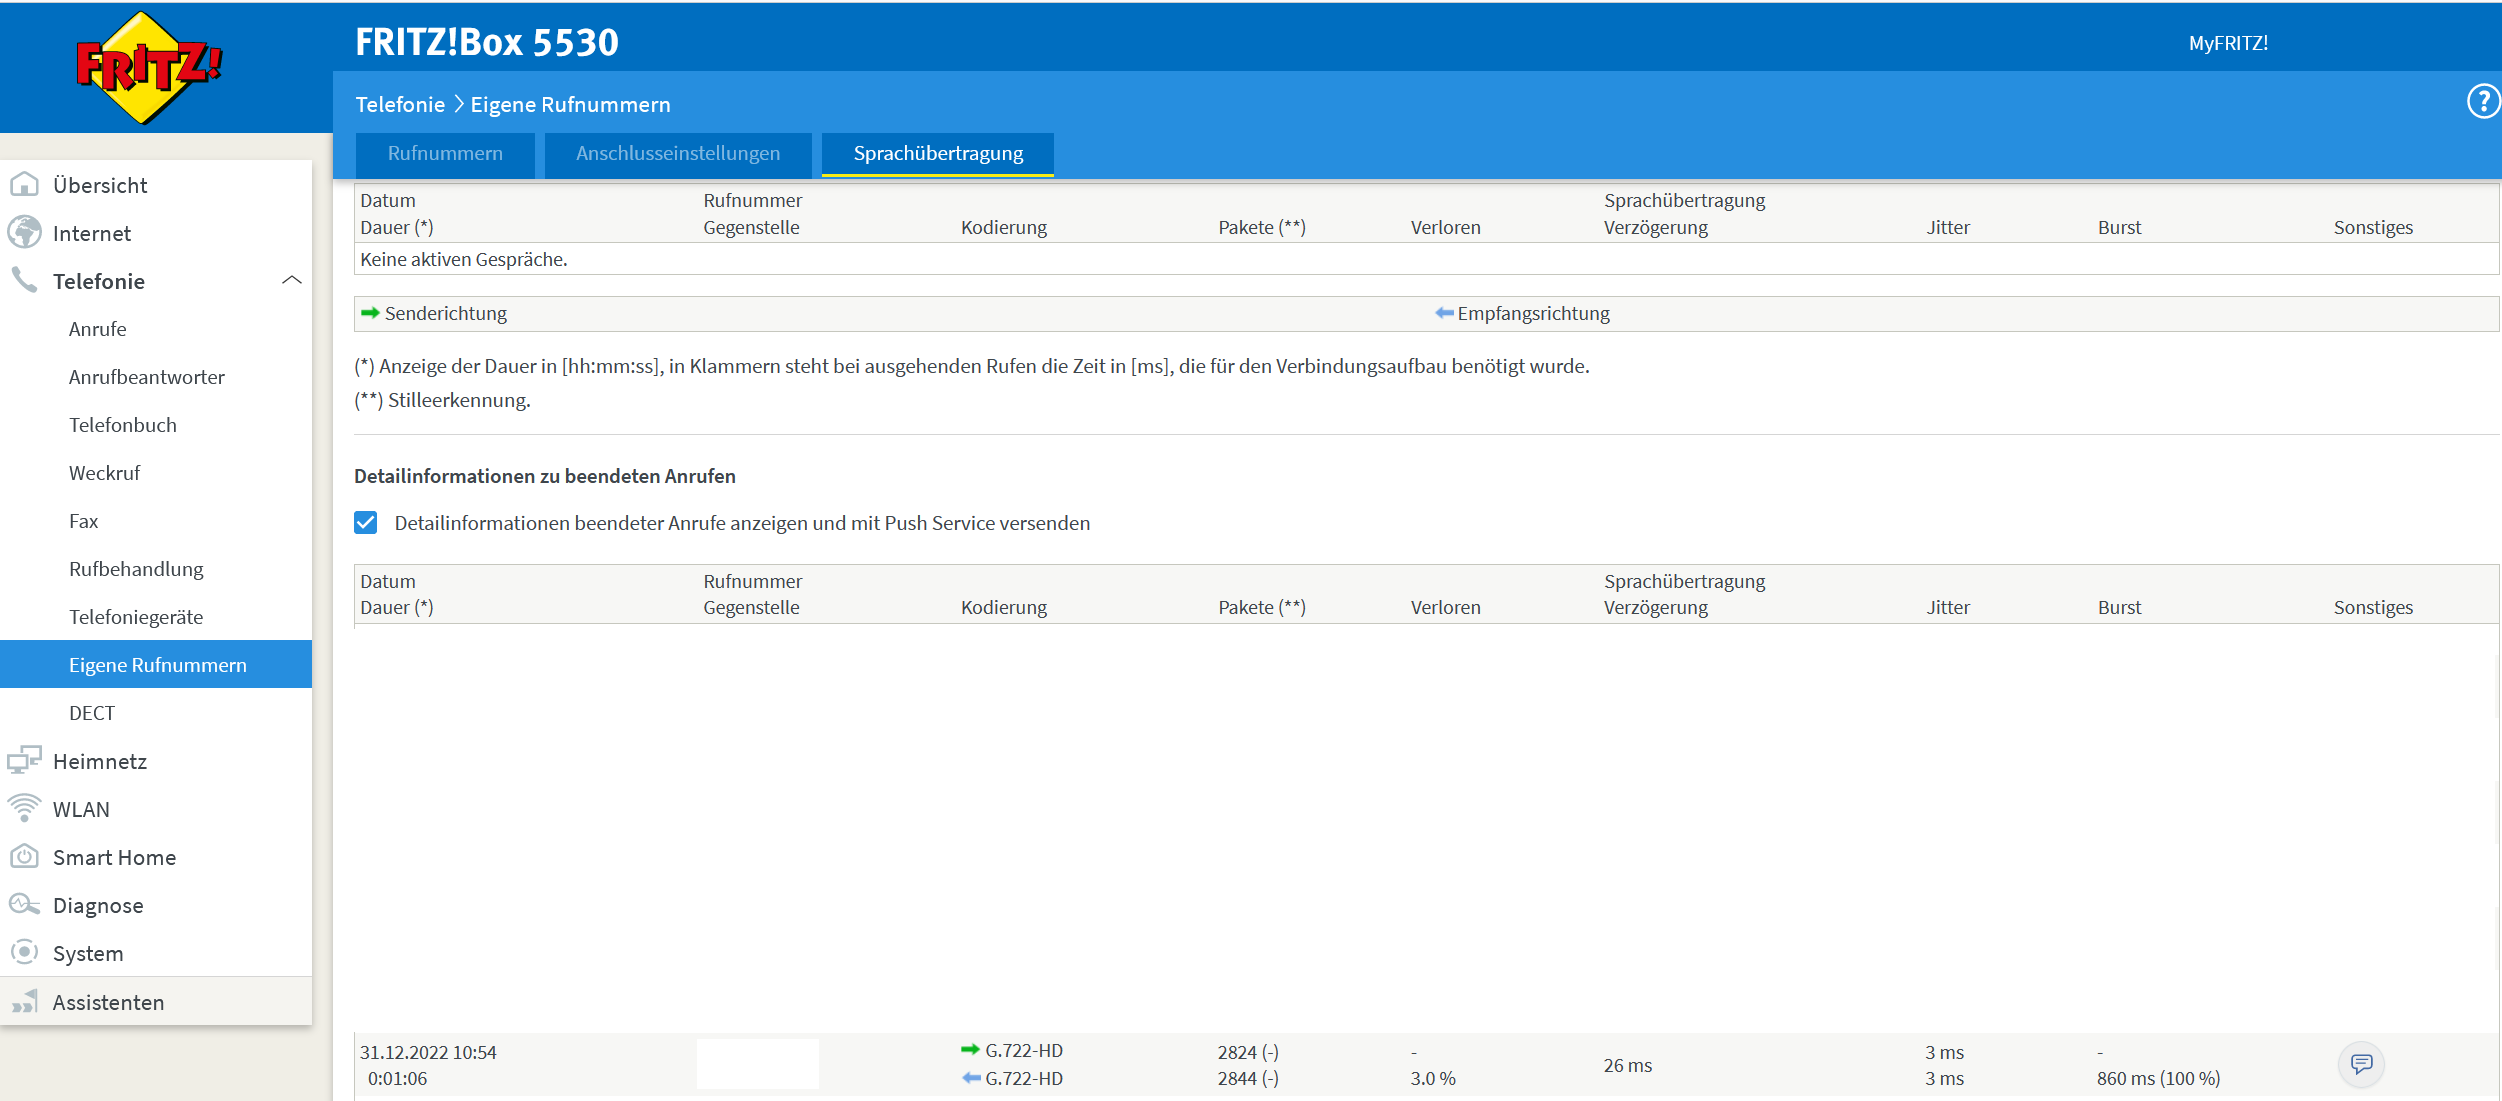
Task: Click the MyFRITZ! link in the header
Action: pyautogui.click(x=2228, y=43)
